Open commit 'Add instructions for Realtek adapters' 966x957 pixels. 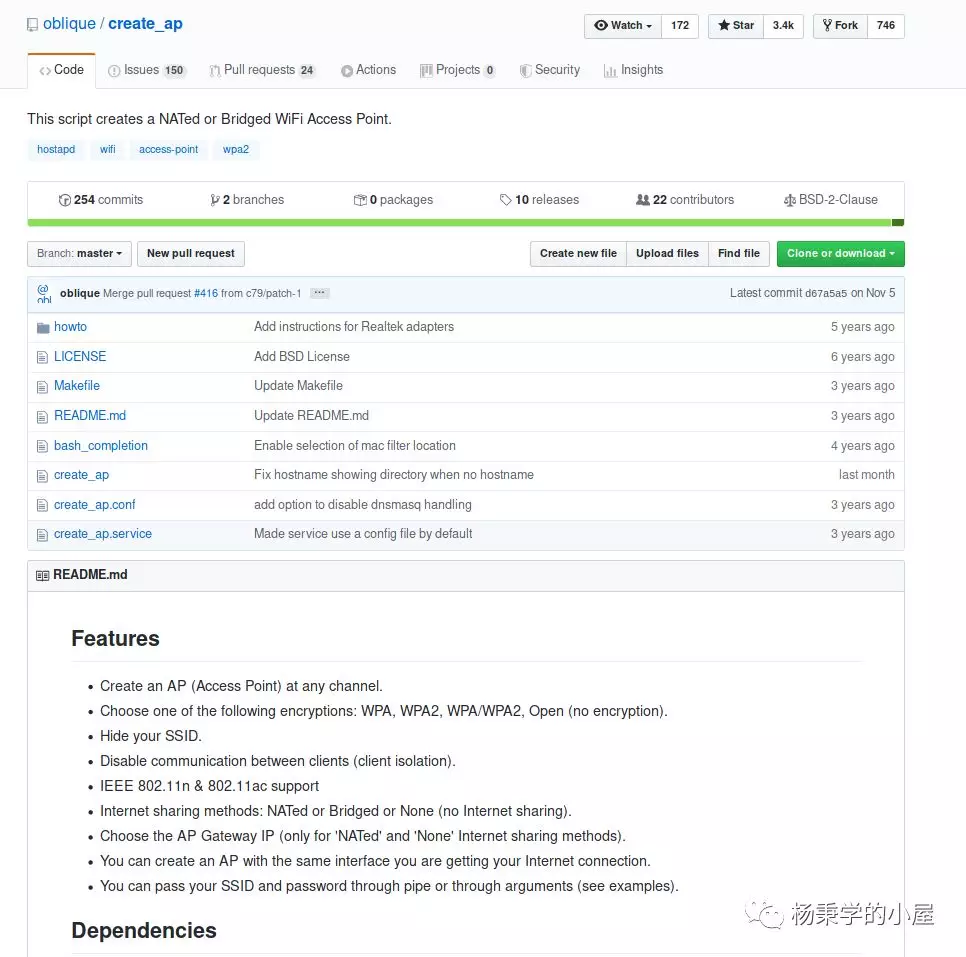(x=354, y=327)
